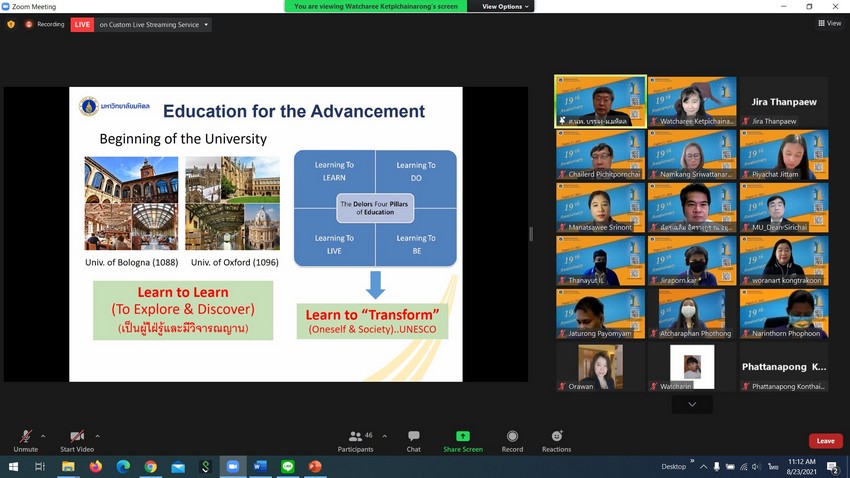Click the Record button in toolbar
850x478 pixels.
pyautogui.click(x=512, y=440)
